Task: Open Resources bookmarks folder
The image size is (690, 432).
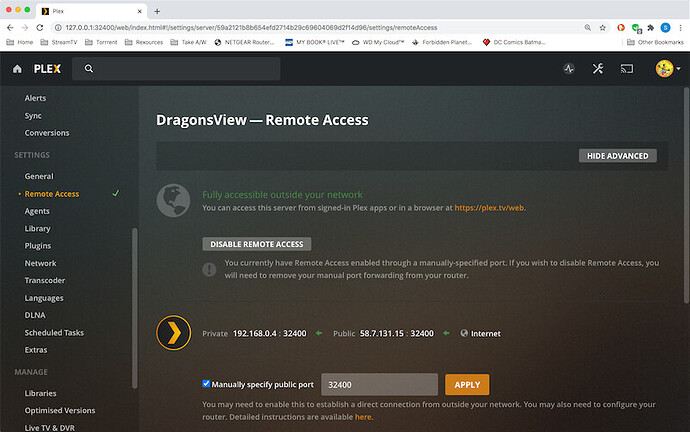Action: point(144,42)
